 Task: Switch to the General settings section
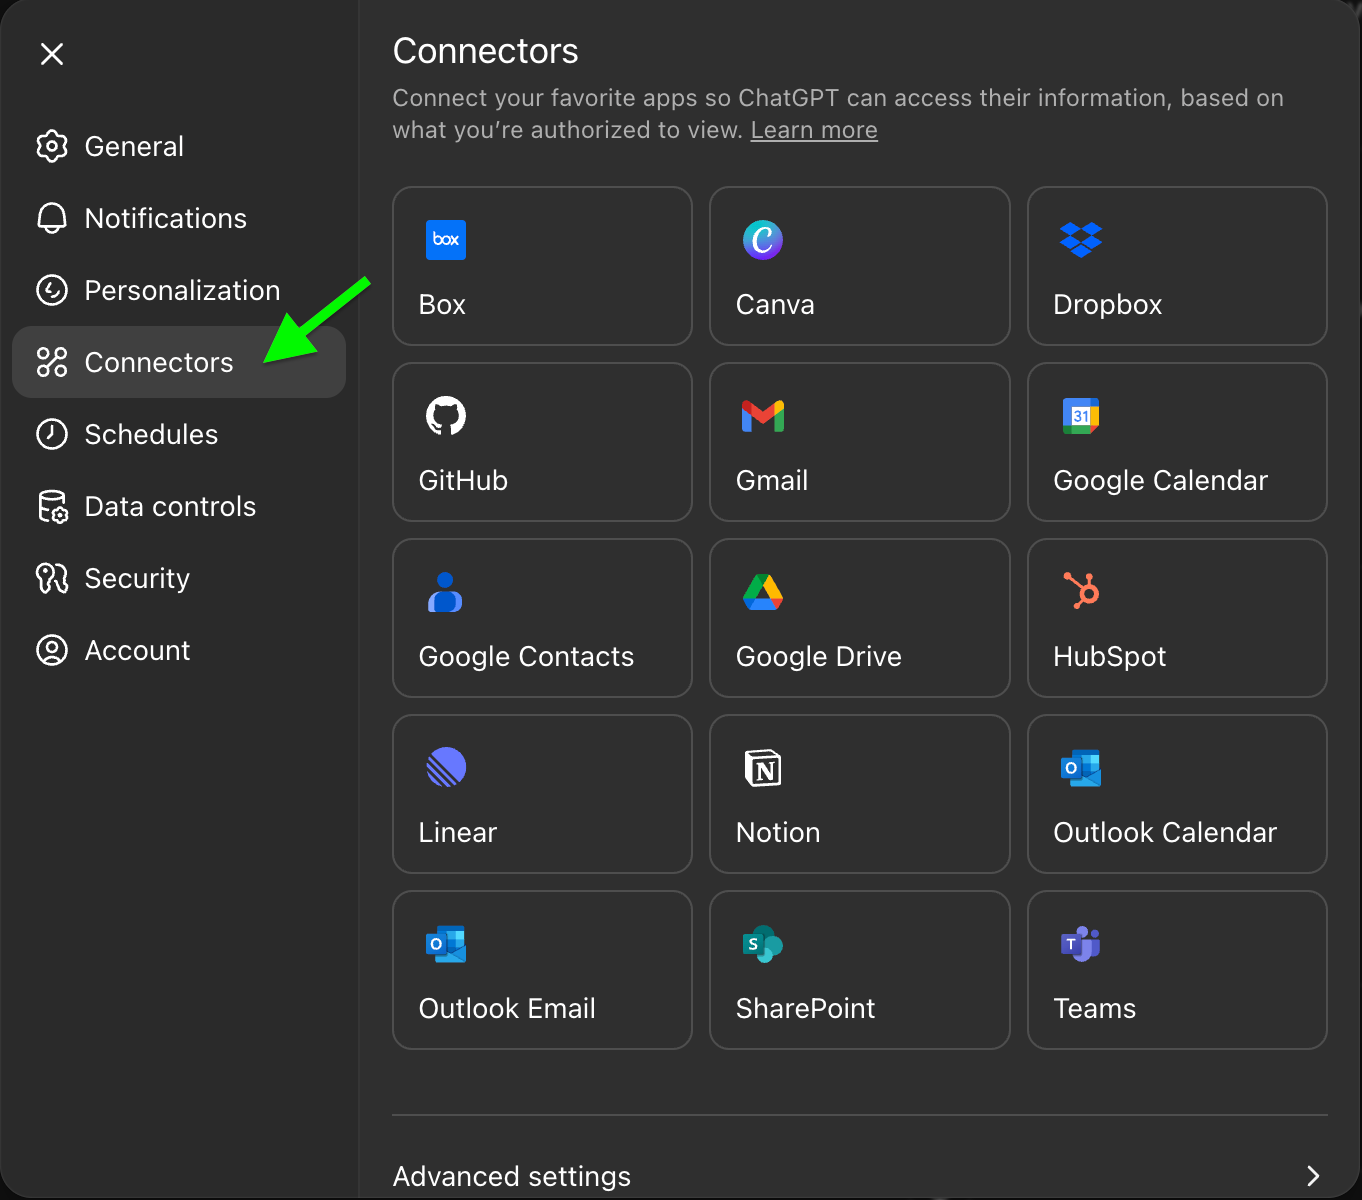click(x=134, y=146)
